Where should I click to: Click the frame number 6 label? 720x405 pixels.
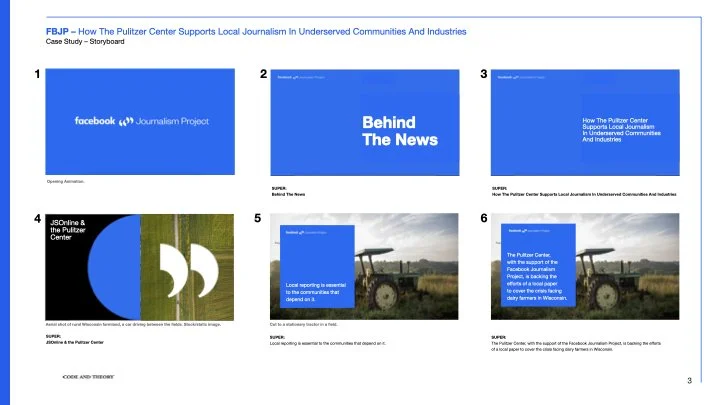[484, 218]
